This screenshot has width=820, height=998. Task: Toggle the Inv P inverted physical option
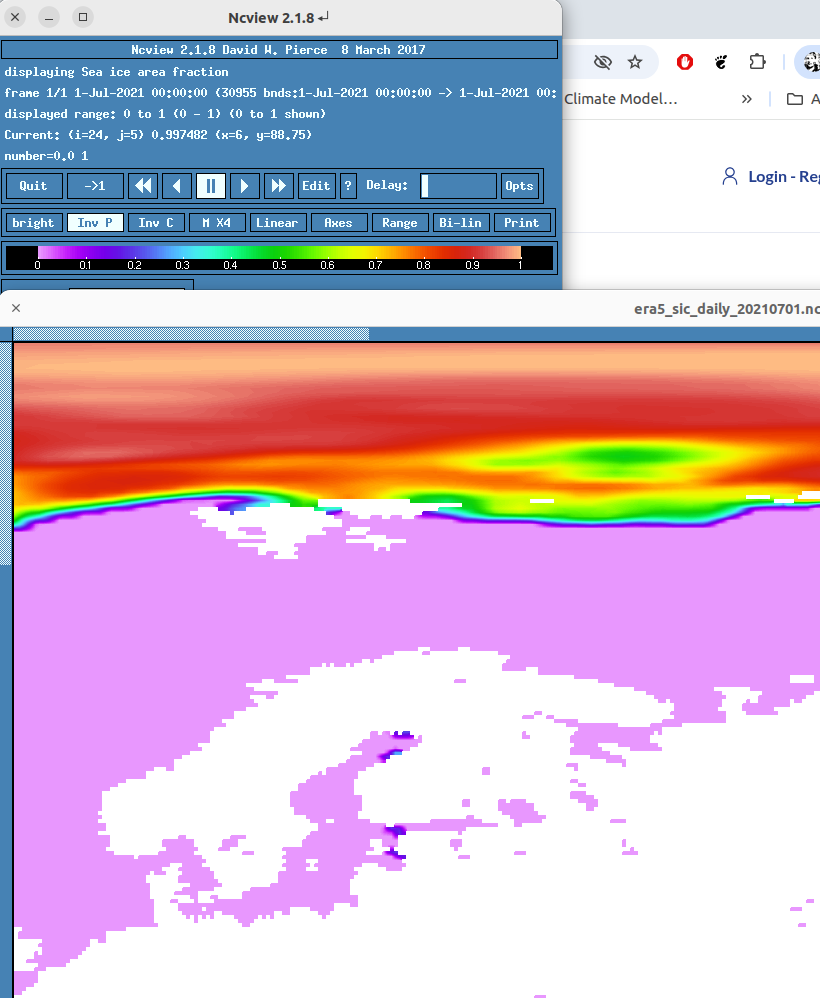point(95,223)
